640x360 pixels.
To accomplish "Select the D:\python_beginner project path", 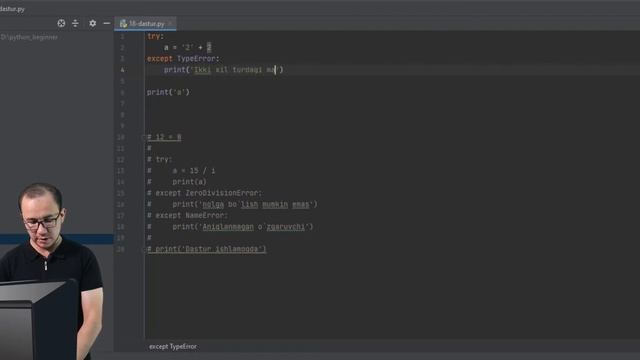I will (x=29, y=37).
